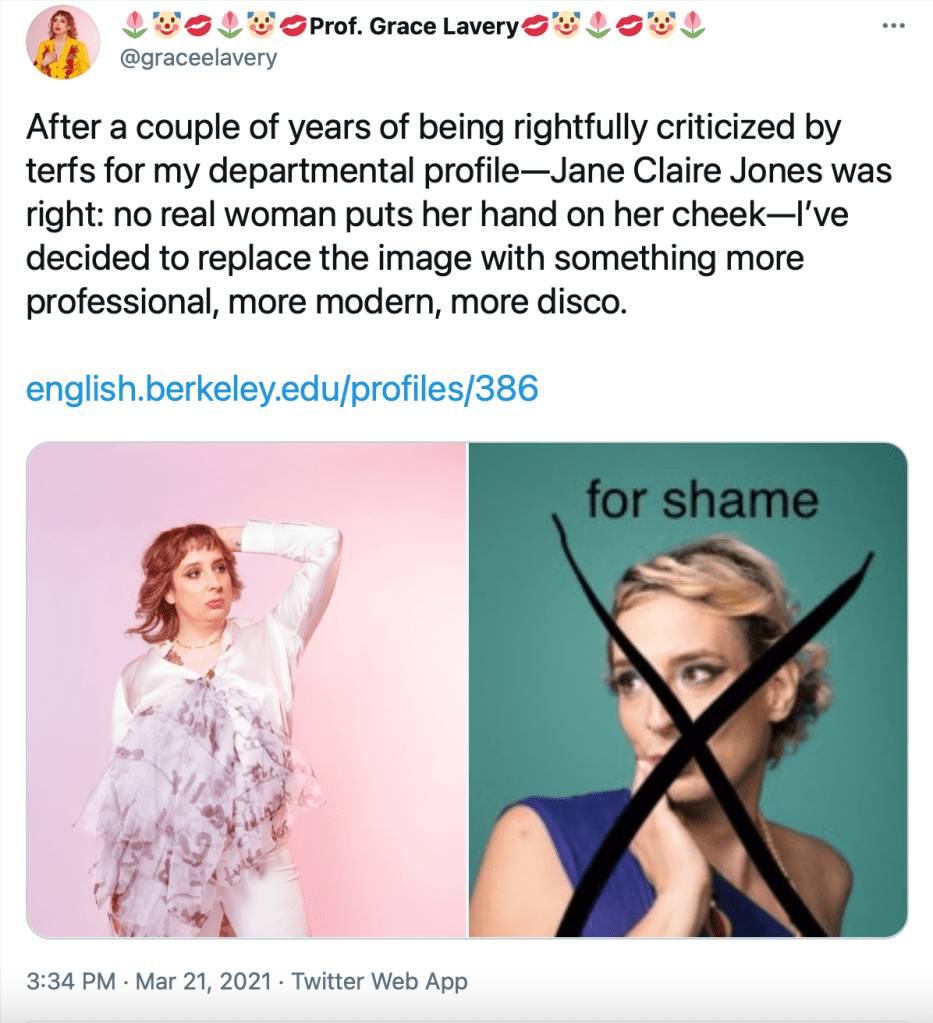Visit the @graceelavery handle link

[x=198, y=58]
